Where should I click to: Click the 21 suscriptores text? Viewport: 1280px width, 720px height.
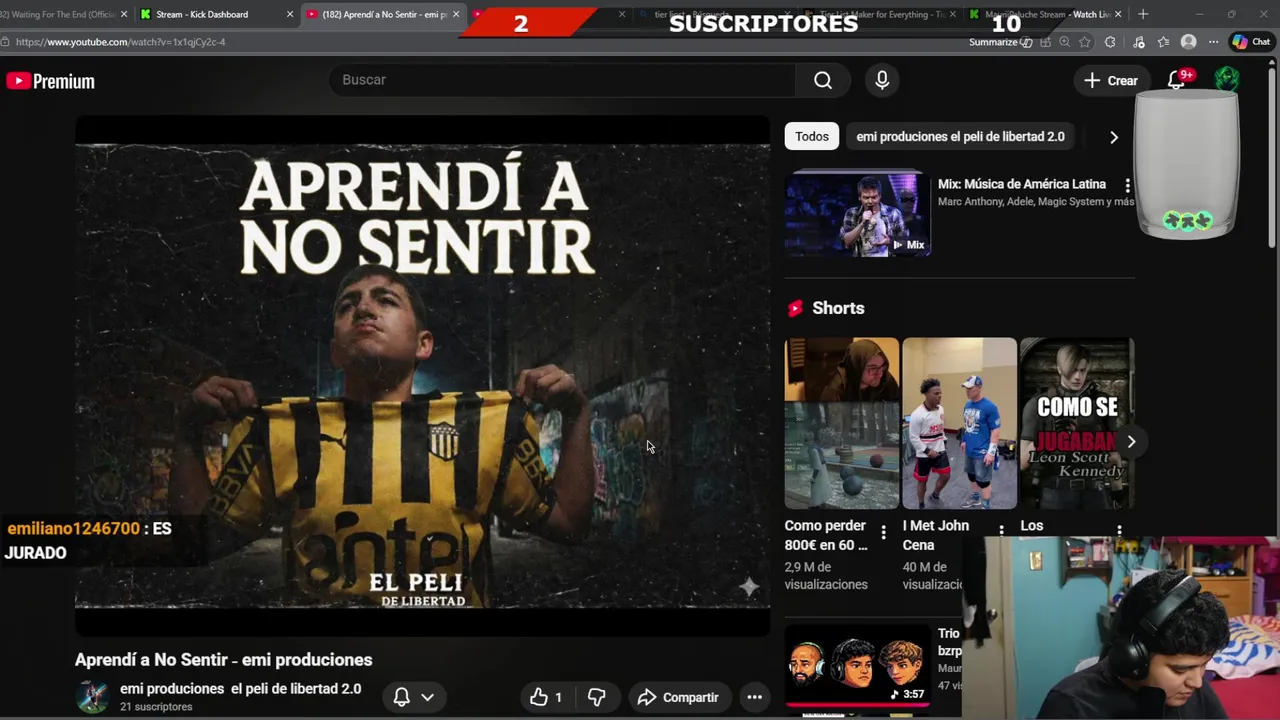[x=156, y=707]
